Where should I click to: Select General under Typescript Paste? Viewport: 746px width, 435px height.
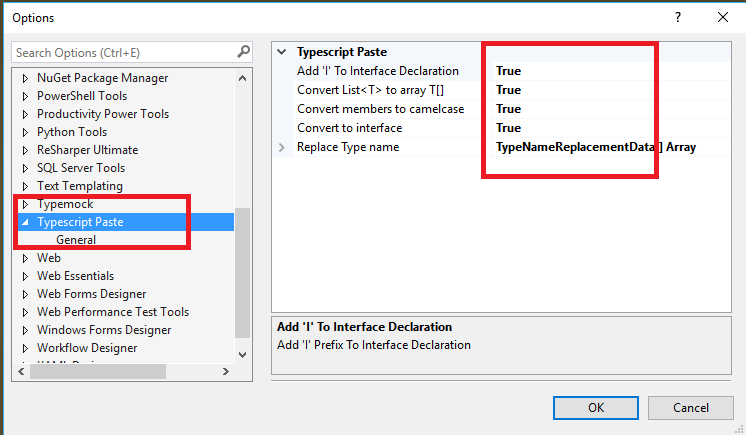pyautogui.click(x=76, y=240)
